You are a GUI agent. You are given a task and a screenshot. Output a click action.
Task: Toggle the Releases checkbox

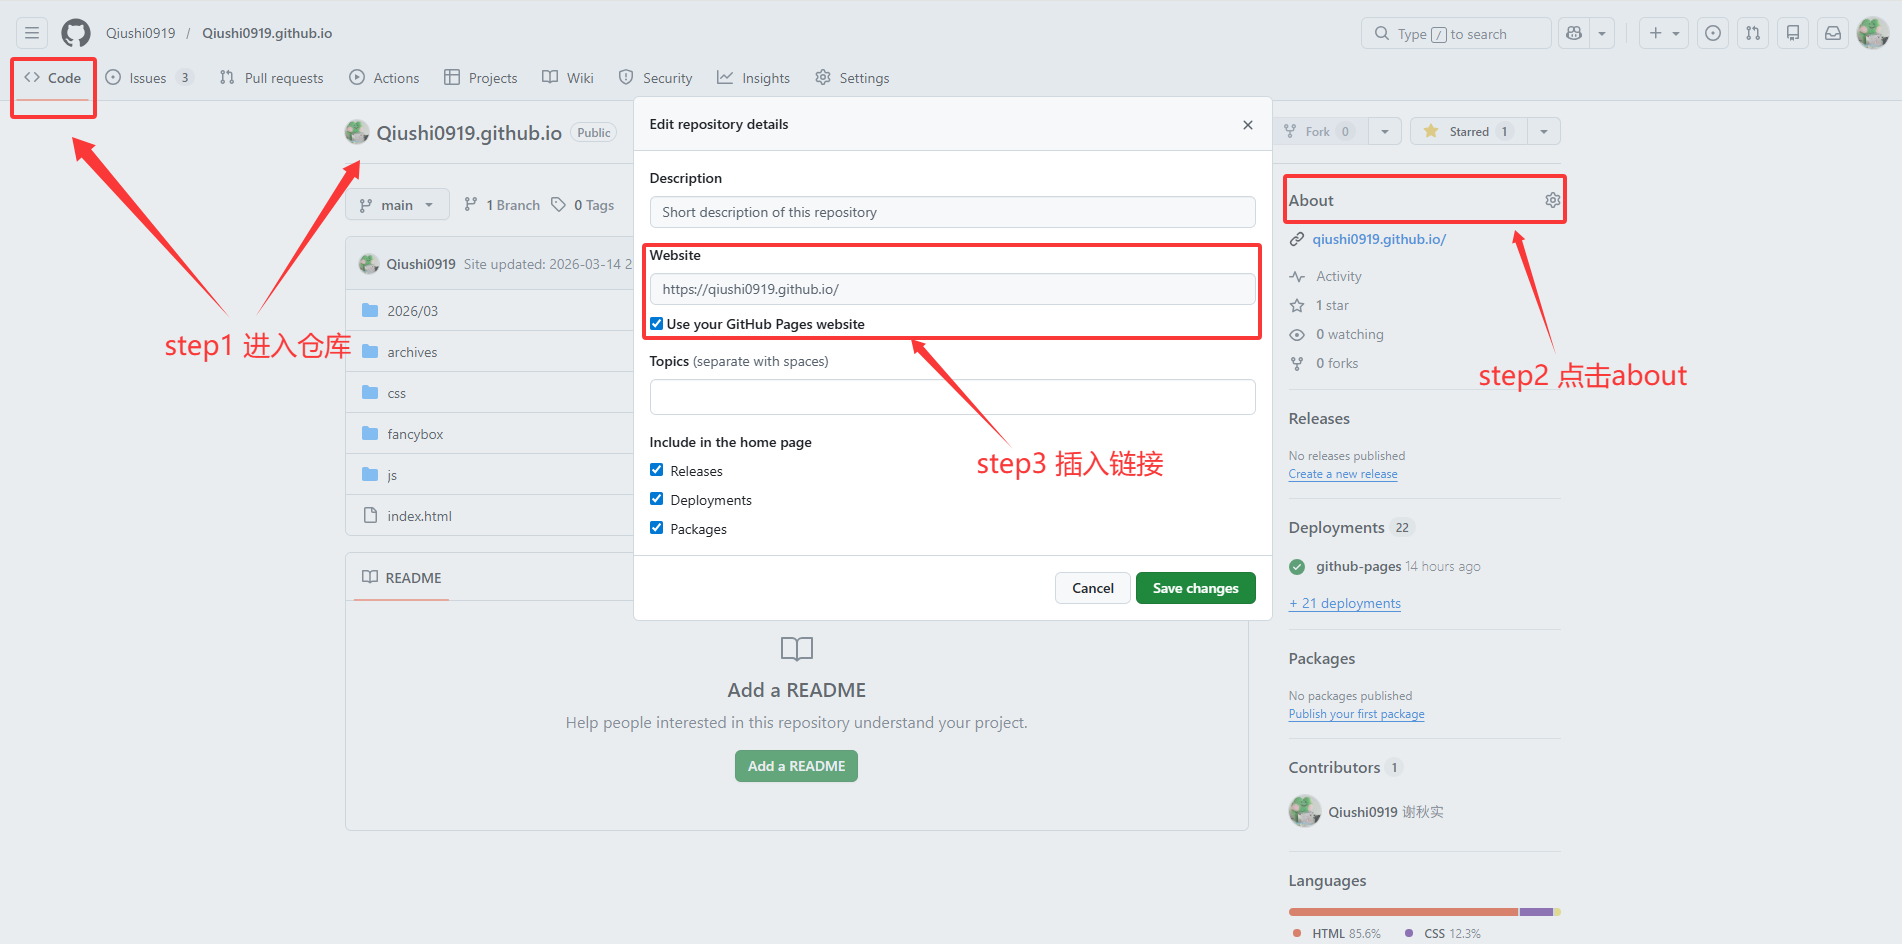657,470
